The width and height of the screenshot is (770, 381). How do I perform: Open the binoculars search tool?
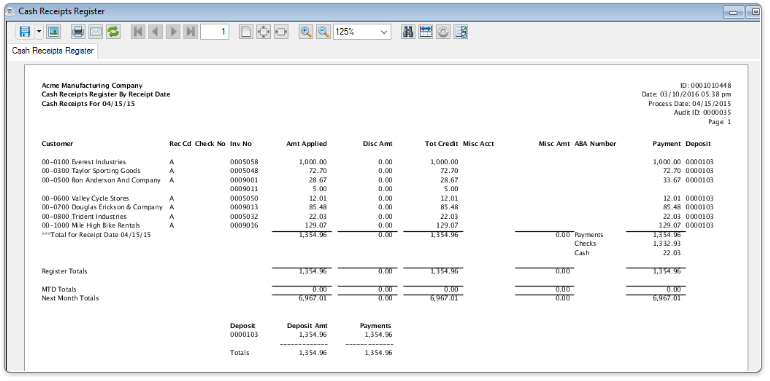click(x=408, y=32)
